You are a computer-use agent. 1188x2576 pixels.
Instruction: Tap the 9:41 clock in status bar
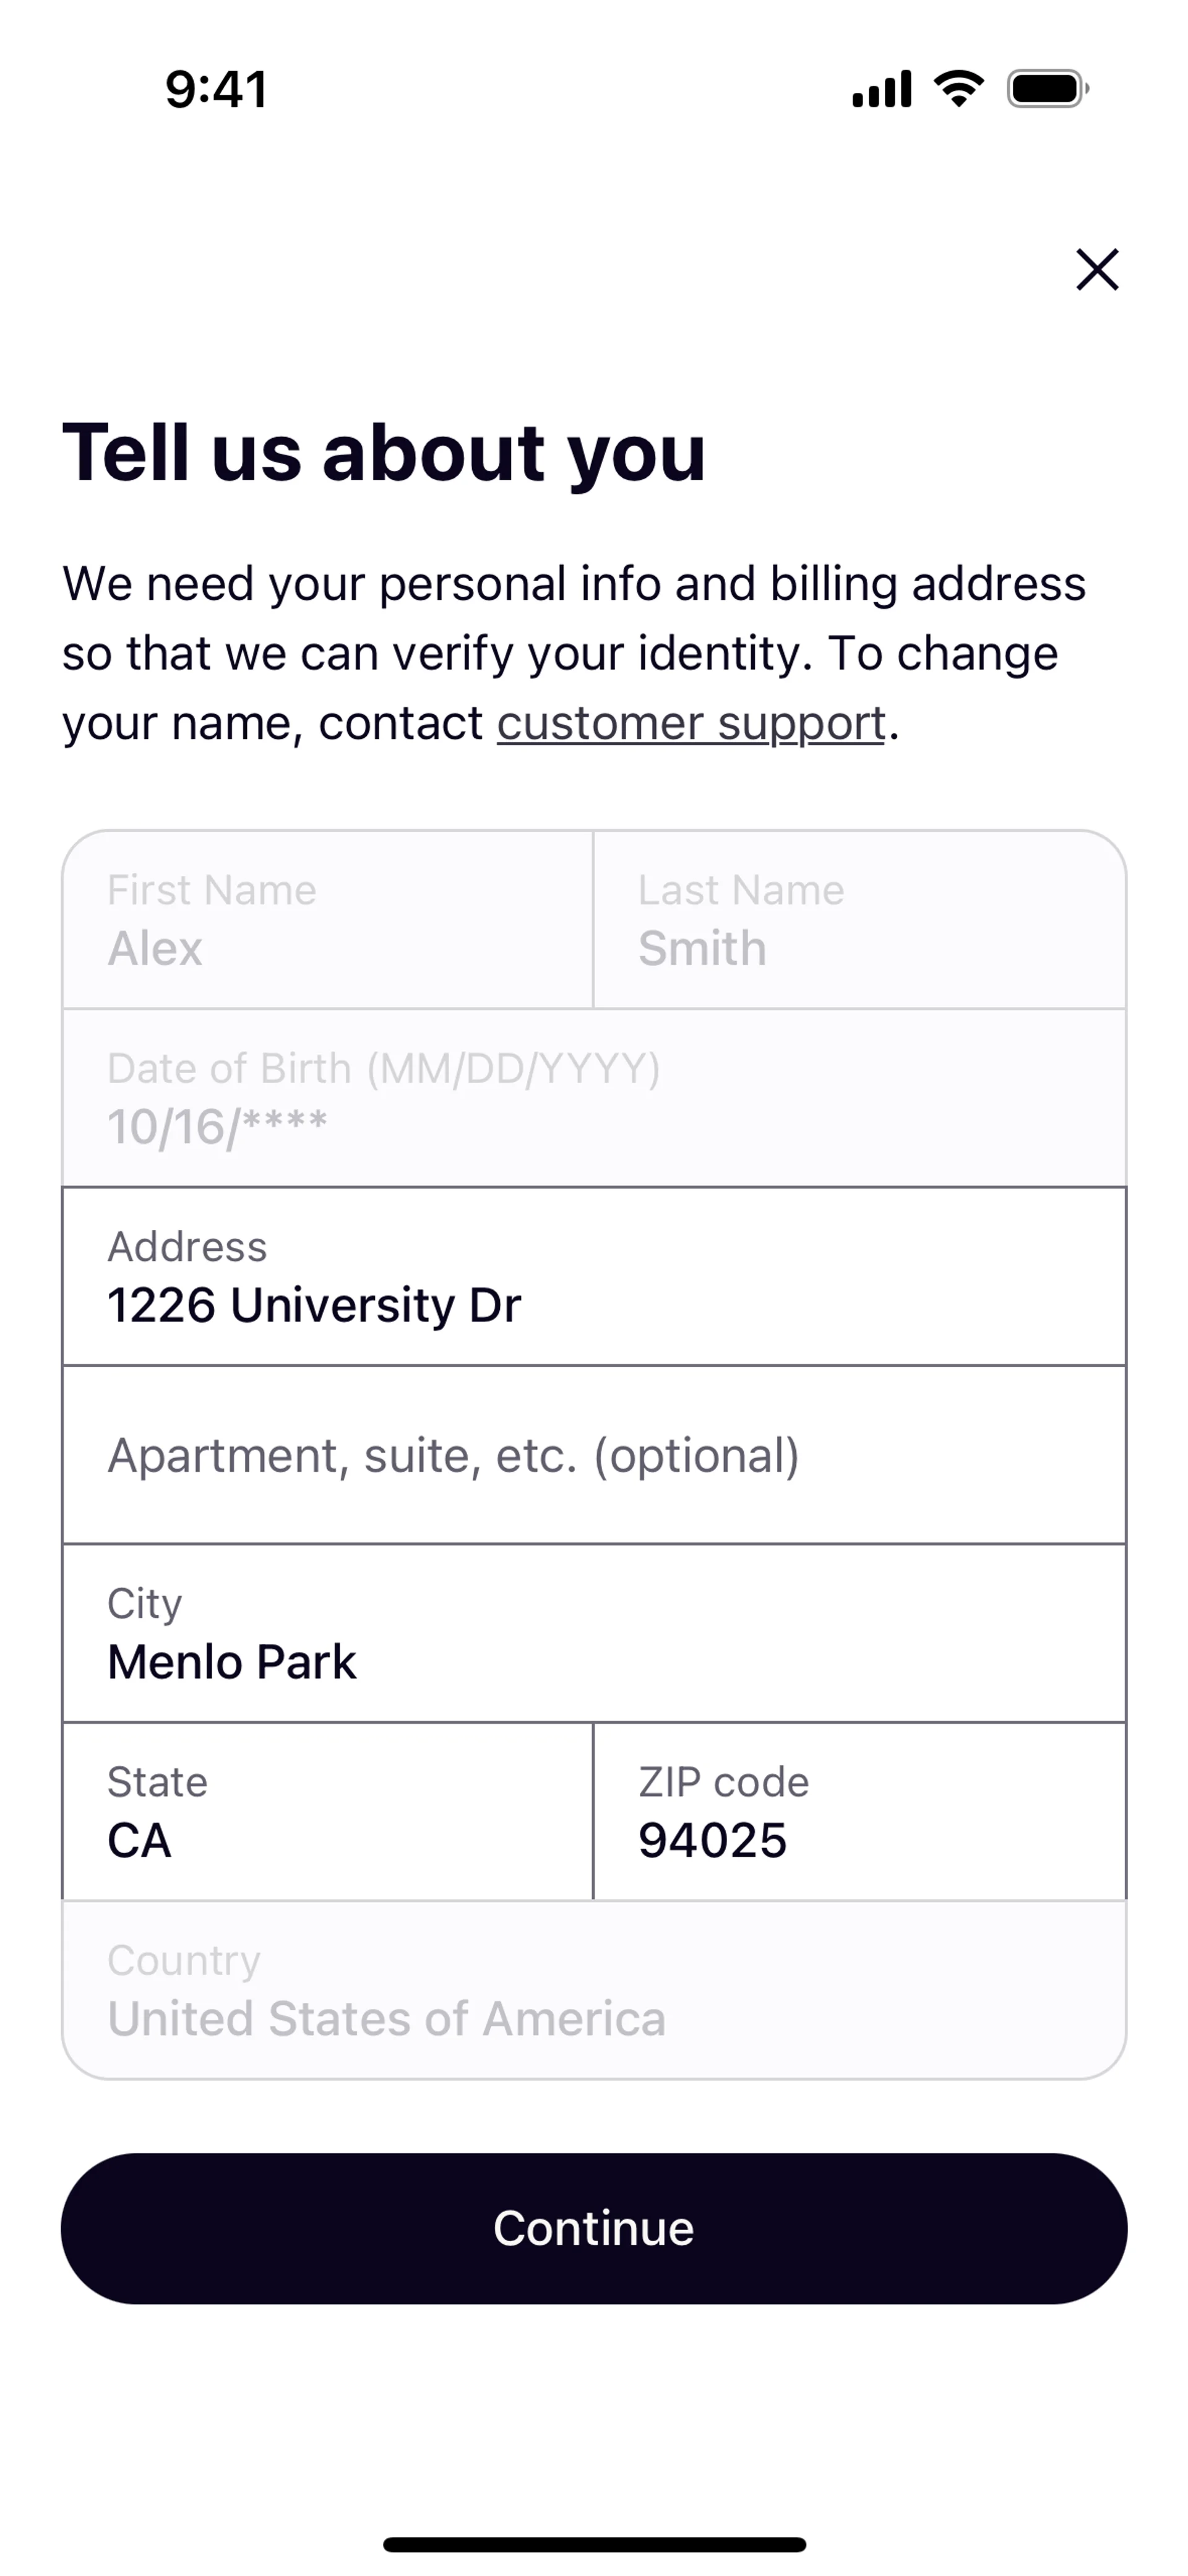click(x=216, y=90)
